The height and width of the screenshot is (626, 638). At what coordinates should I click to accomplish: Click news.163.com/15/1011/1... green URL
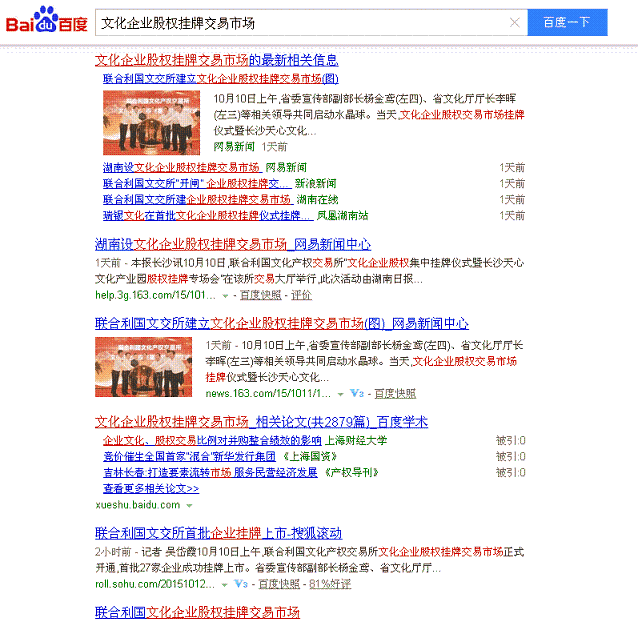pos(268,394)
